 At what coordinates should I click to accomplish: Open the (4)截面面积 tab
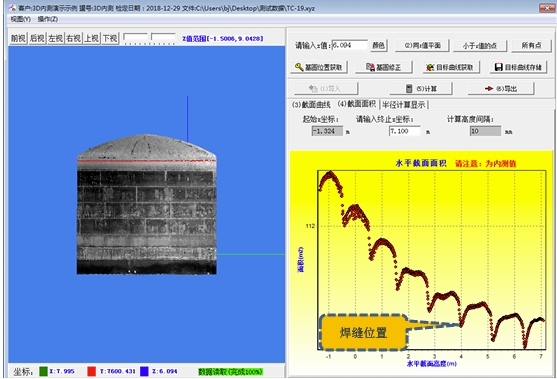pyautogui.click(x=357, y=104)
